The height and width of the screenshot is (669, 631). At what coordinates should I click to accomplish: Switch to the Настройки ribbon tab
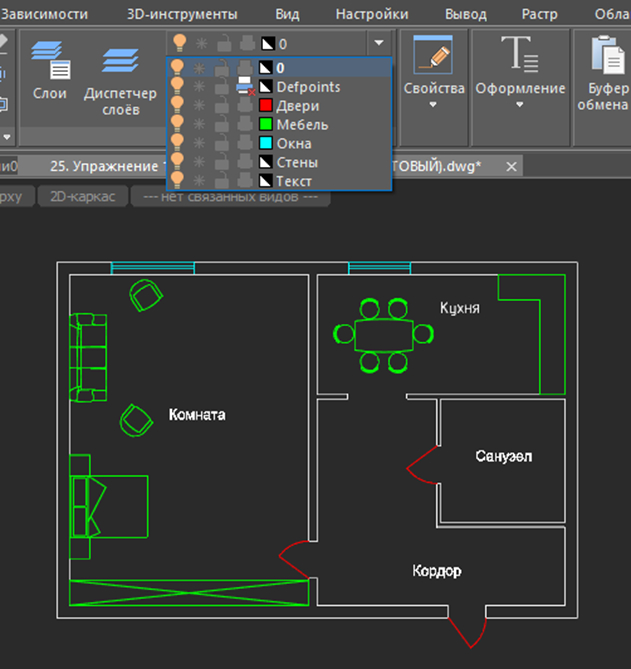click(371, 14)
